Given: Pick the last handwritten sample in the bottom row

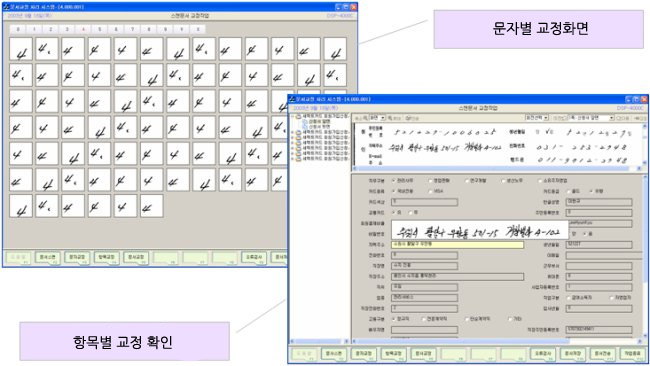Looking at the screenshot, I should (151, 206).
